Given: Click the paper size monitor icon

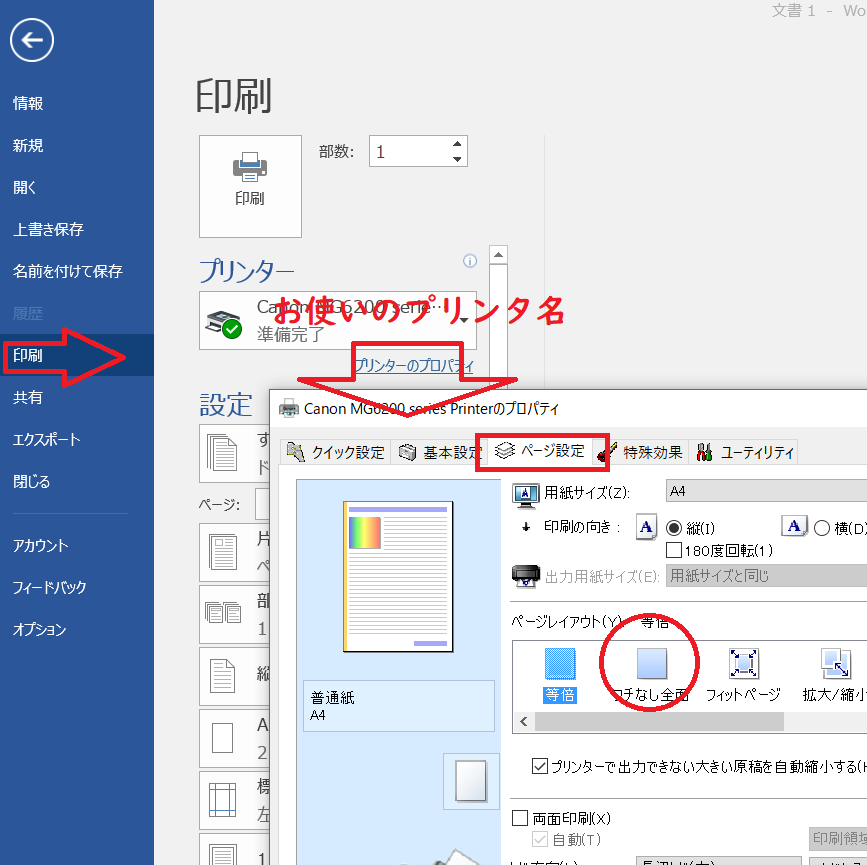Looking at the screenshot, I should pyautogui.click(x=525, y=495).
